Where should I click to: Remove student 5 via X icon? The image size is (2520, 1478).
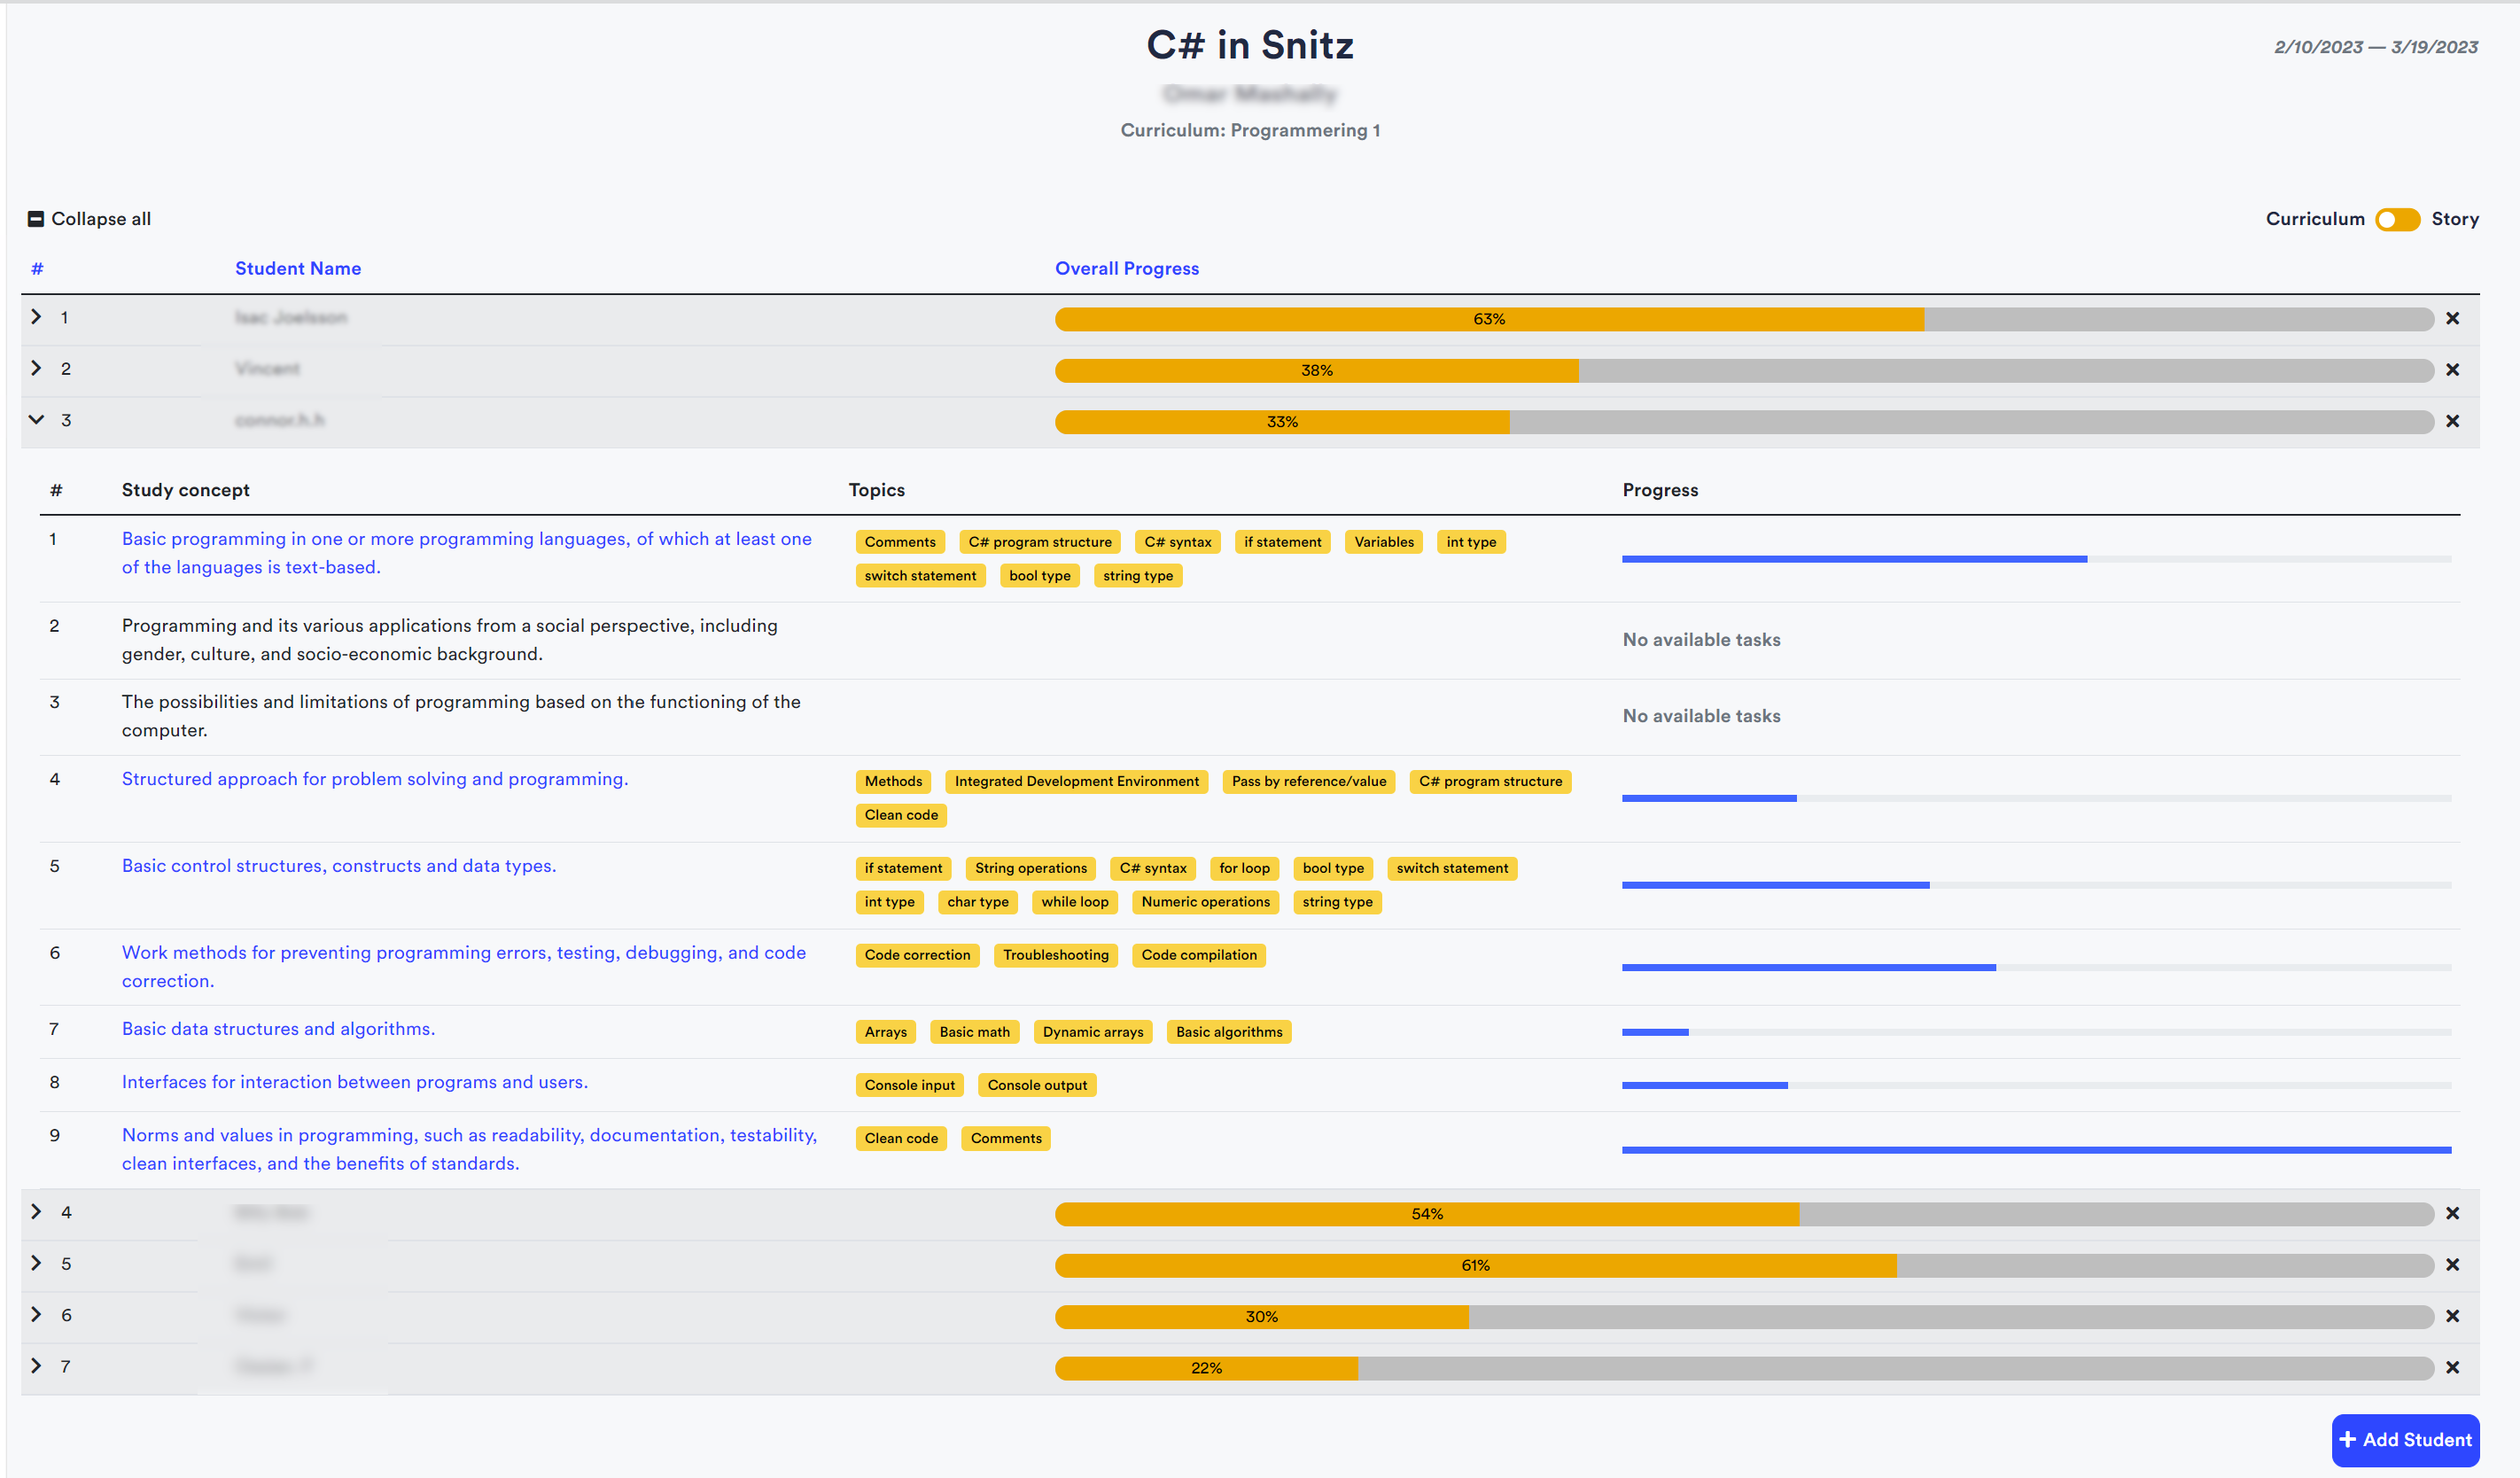point(2452,1265)
